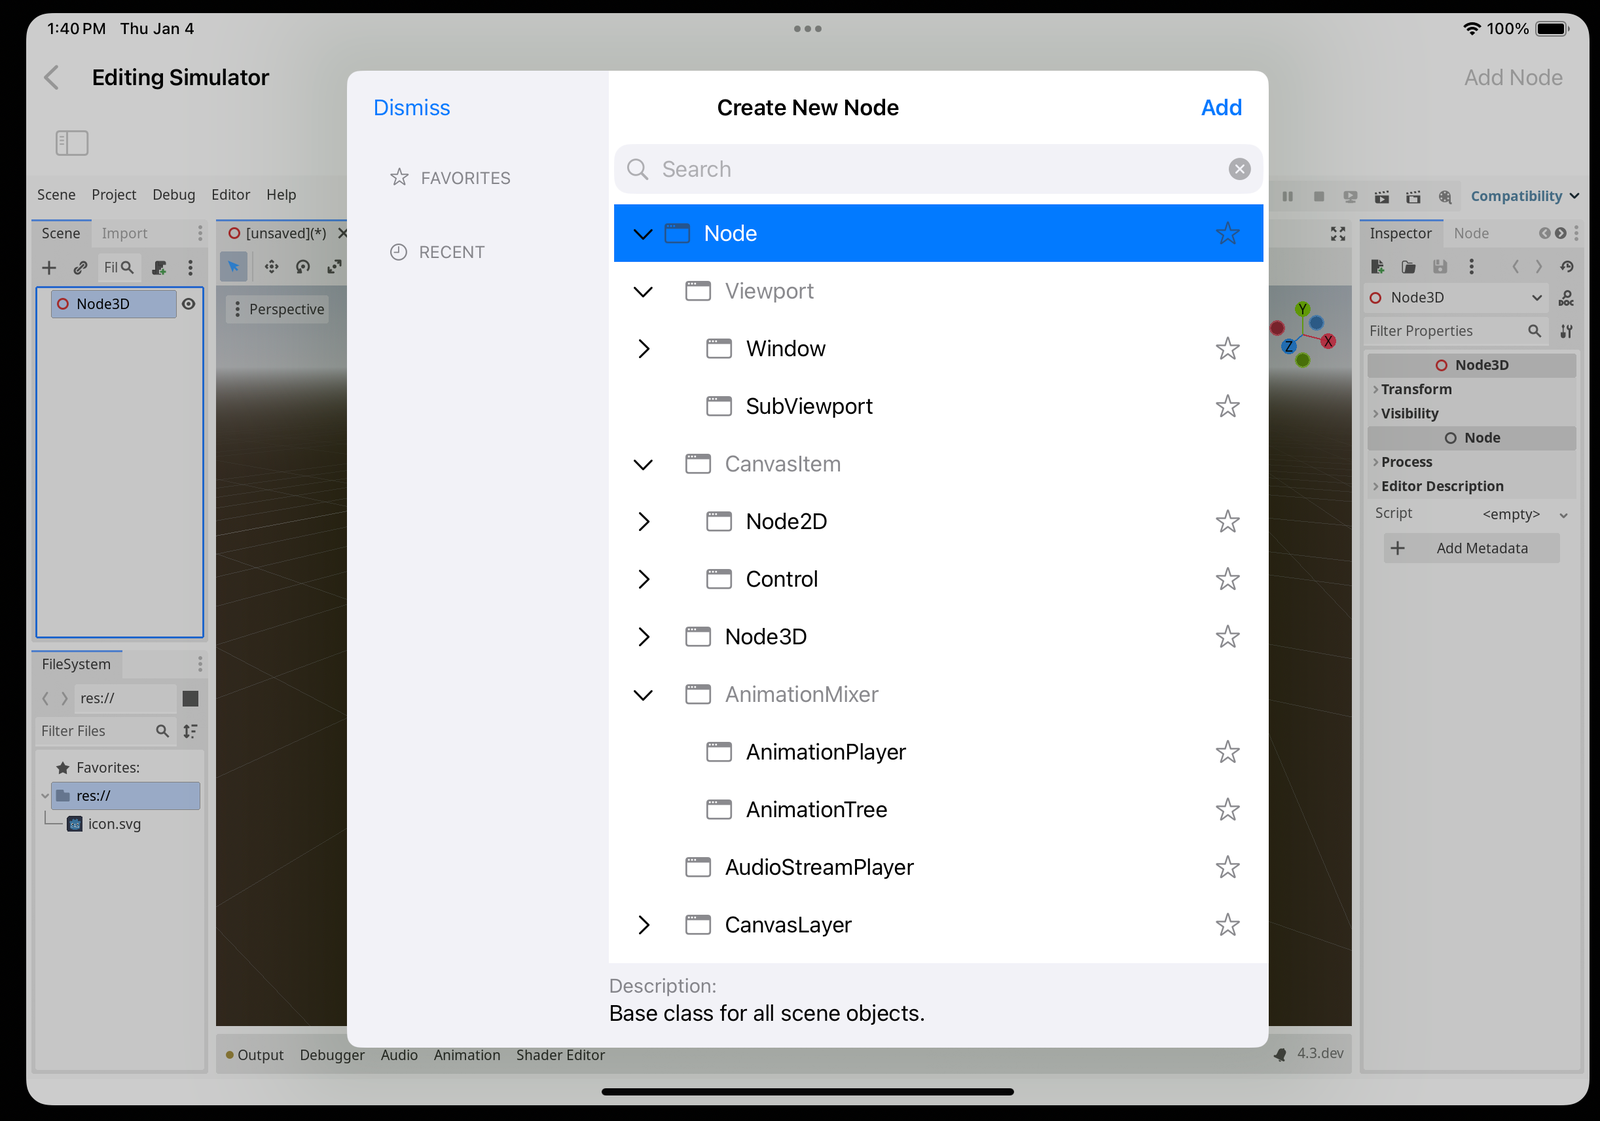Expand the Window node children
This screenshot has height=1121, width=1600.
(643, 349)
